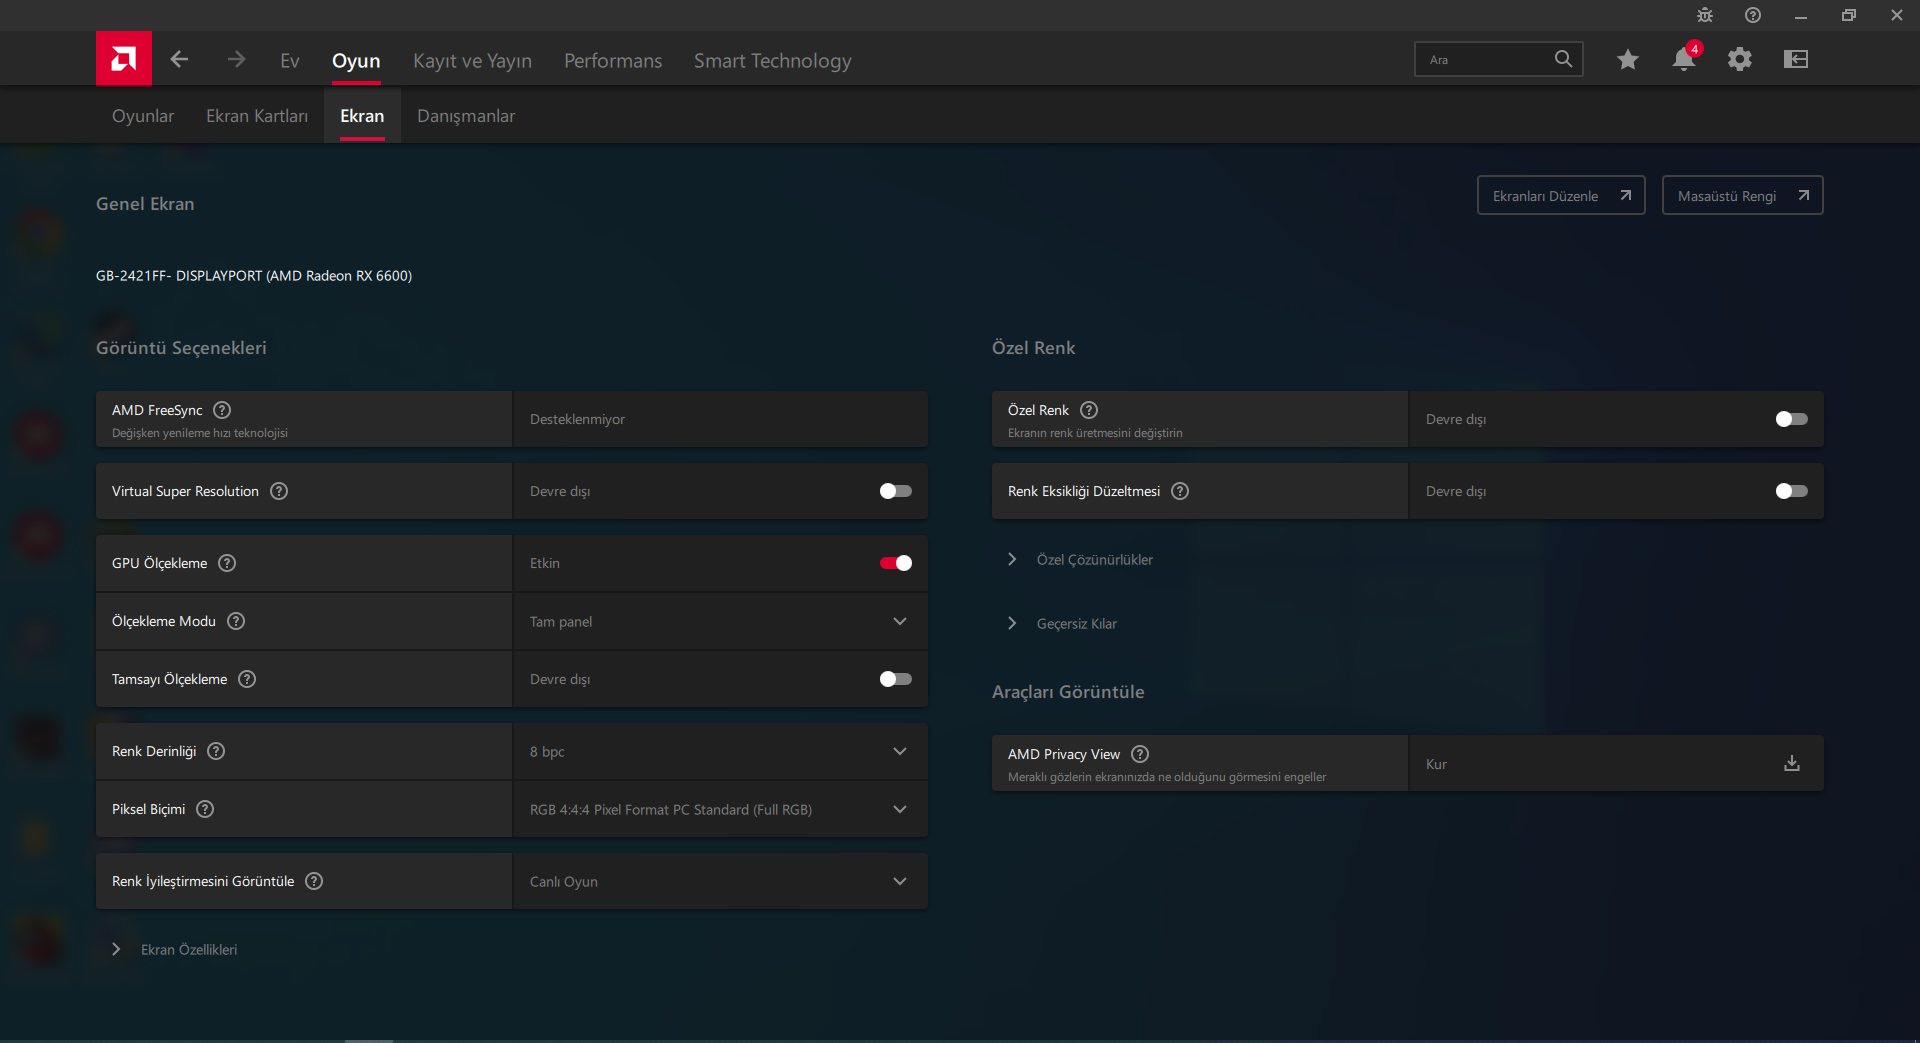
Task: Show Renk Derinliği help icon
Action: [x=216, y=751]
